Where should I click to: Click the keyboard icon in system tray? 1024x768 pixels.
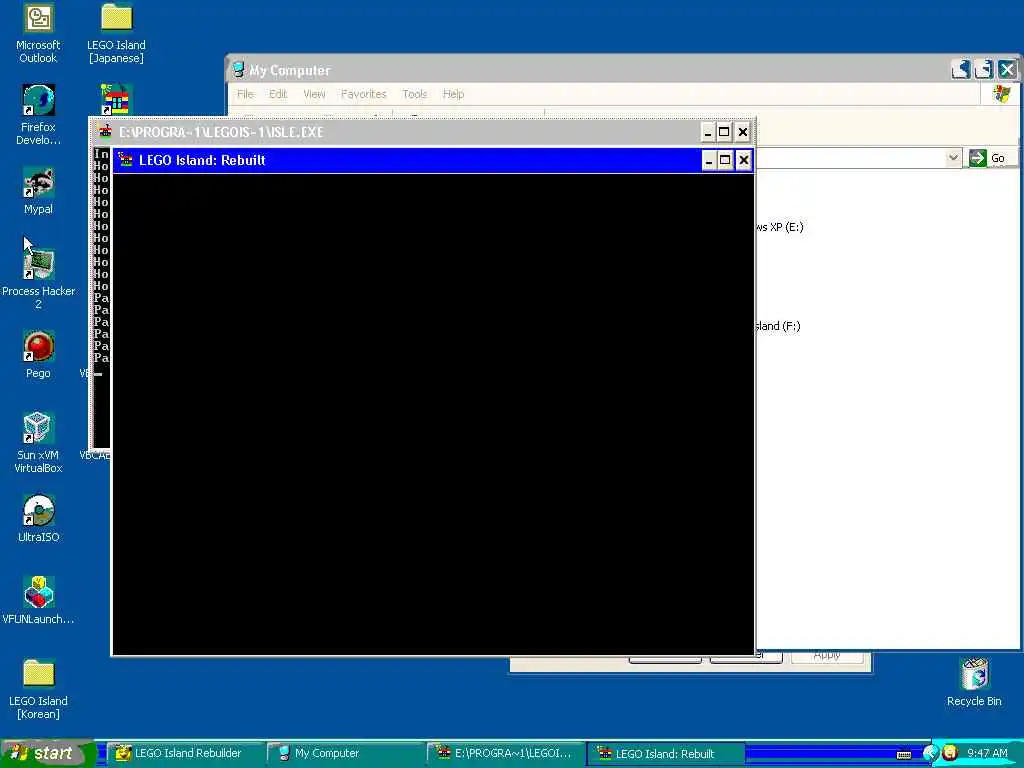coord(904,755)
